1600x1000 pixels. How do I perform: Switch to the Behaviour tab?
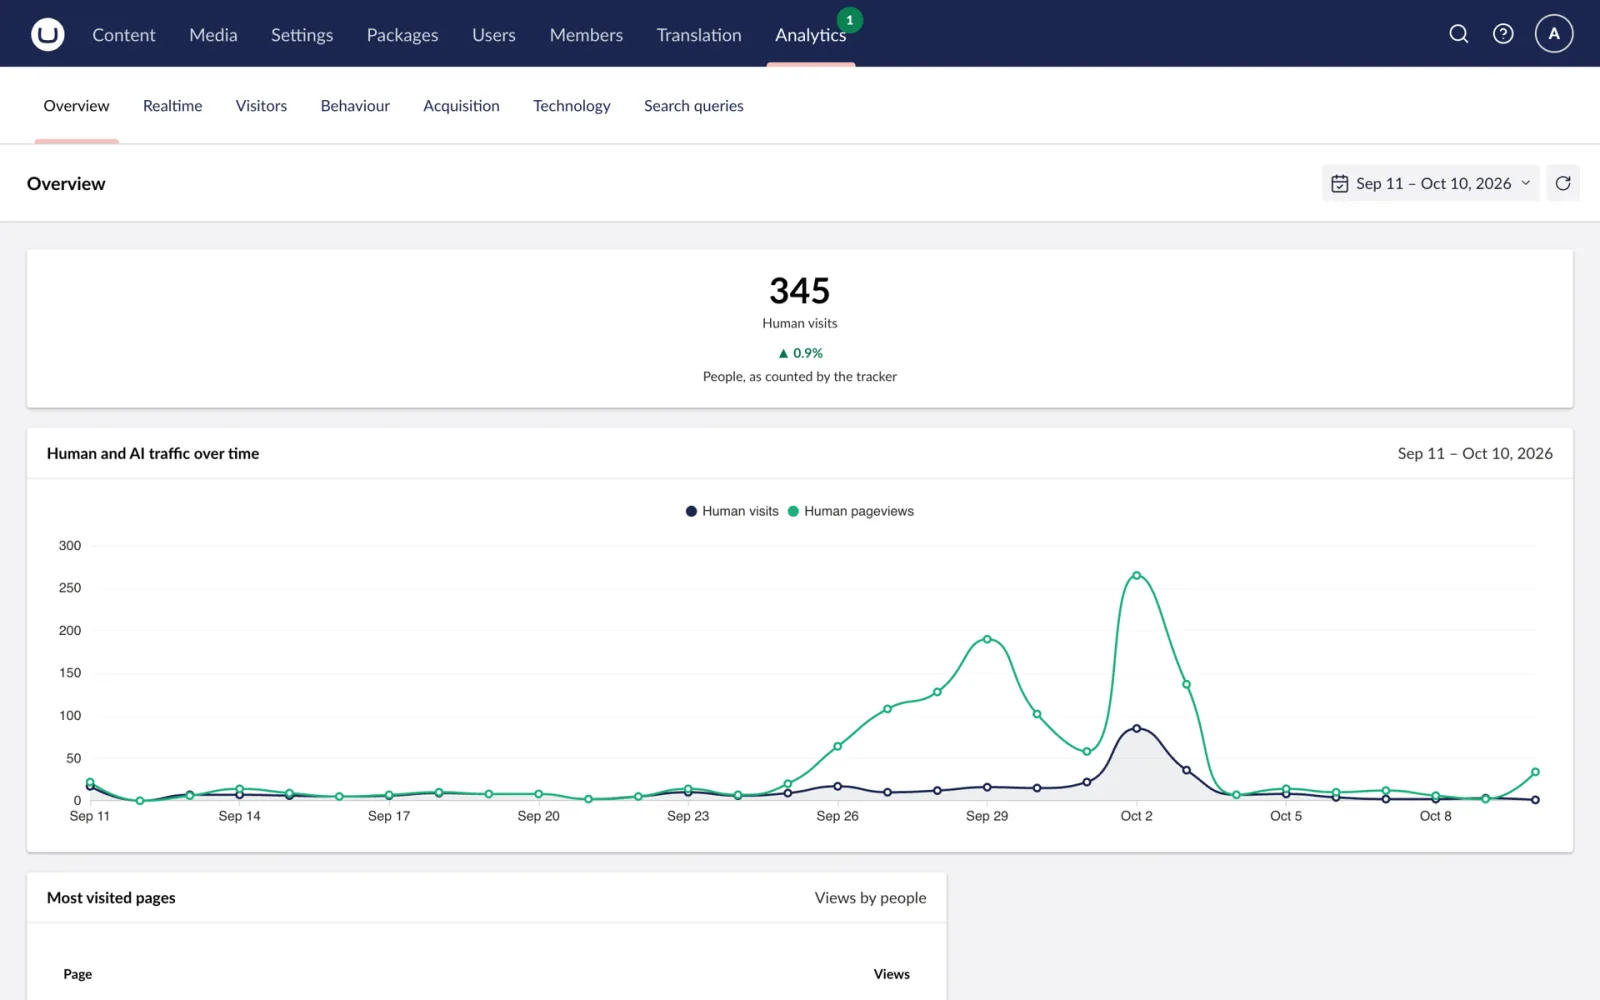[x=355, y=106]
